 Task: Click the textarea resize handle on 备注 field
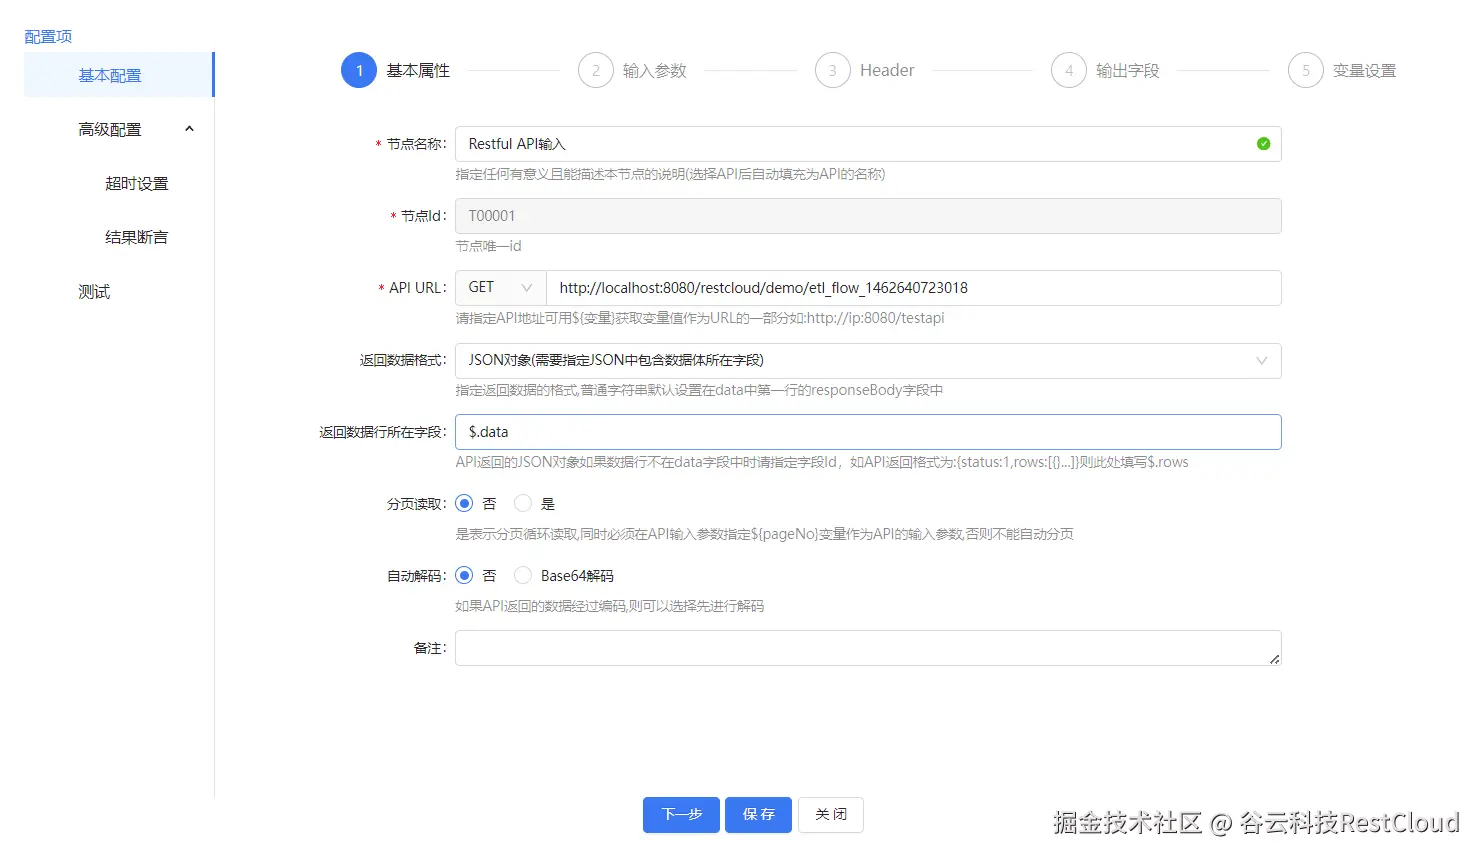tap(1274, 661)
